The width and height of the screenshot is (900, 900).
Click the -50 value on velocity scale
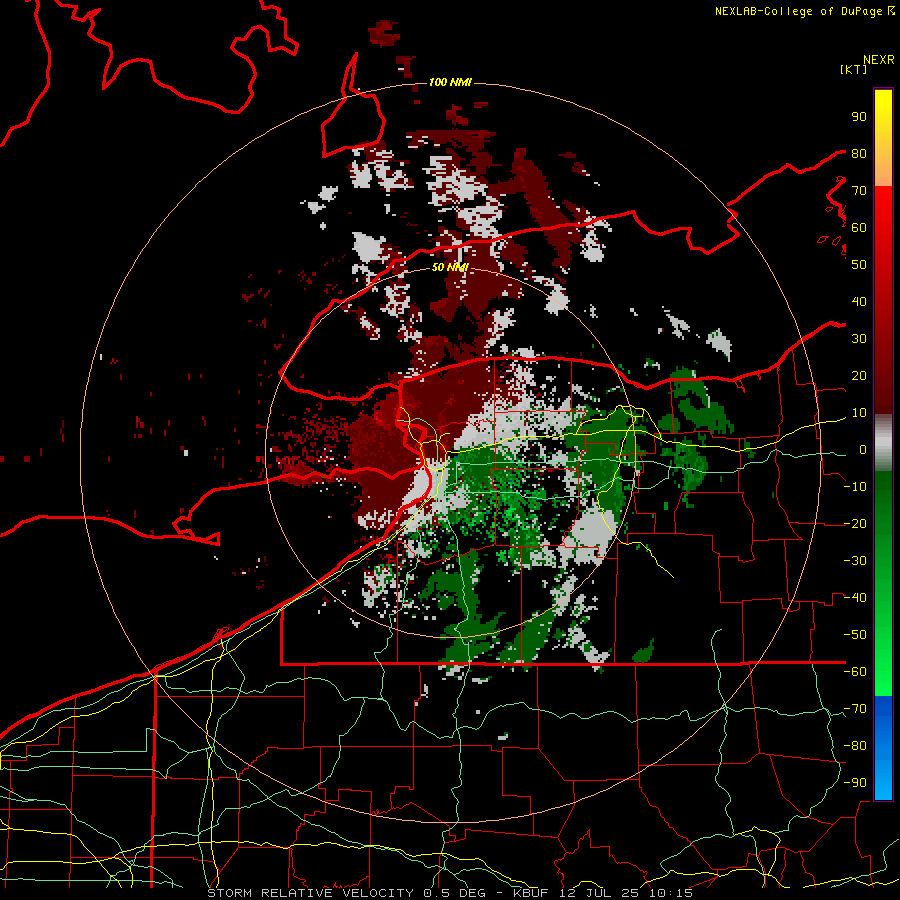coord(855,634)
